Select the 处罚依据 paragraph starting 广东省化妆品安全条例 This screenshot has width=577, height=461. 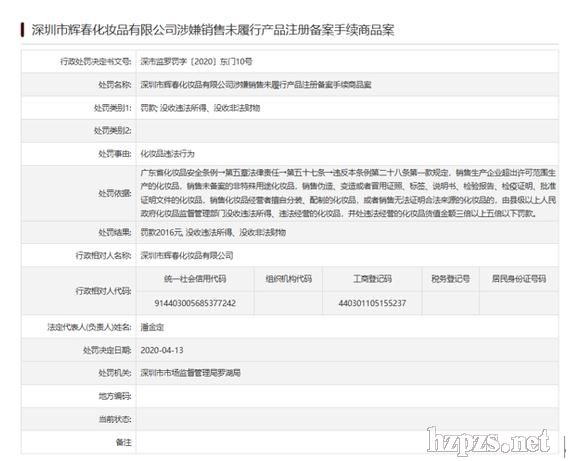[348, 193]
